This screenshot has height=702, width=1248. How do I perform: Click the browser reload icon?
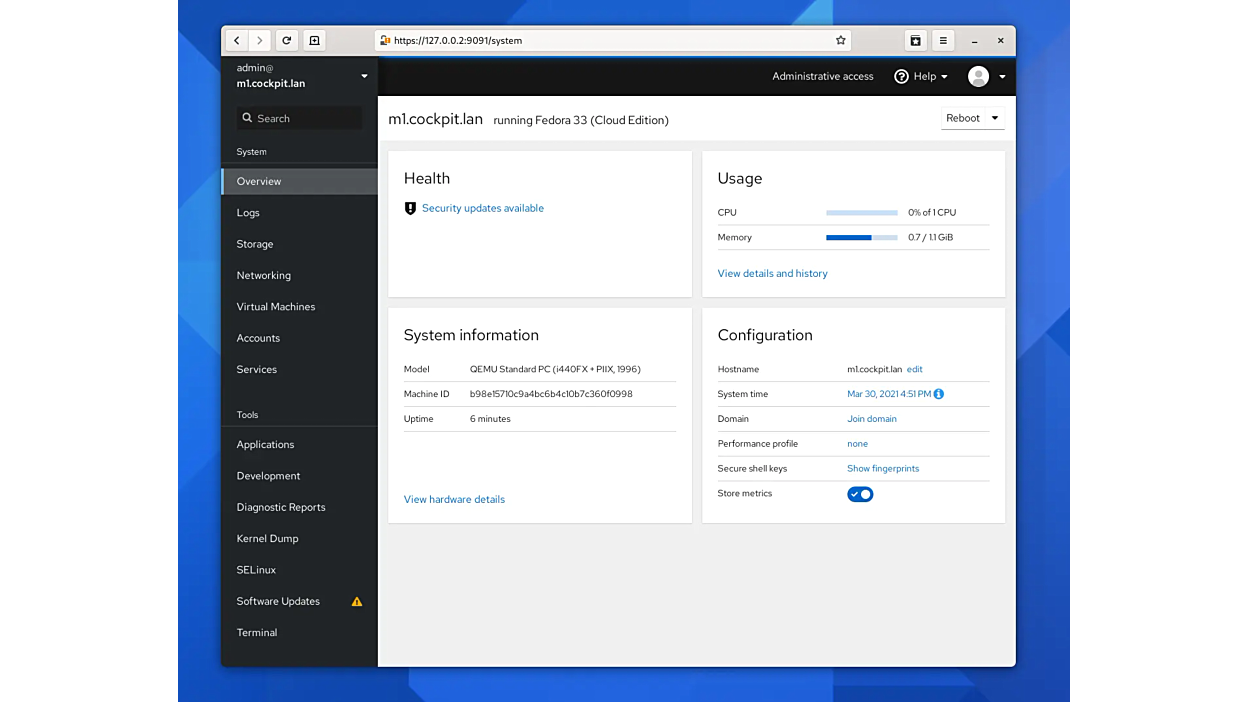pos(286,41)
